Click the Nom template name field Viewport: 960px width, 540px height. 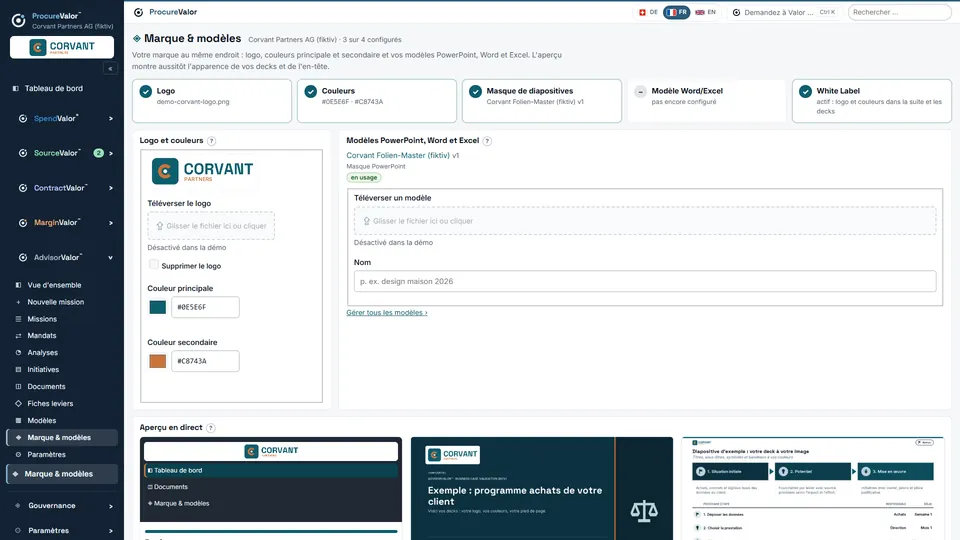[x=645, y=281]
